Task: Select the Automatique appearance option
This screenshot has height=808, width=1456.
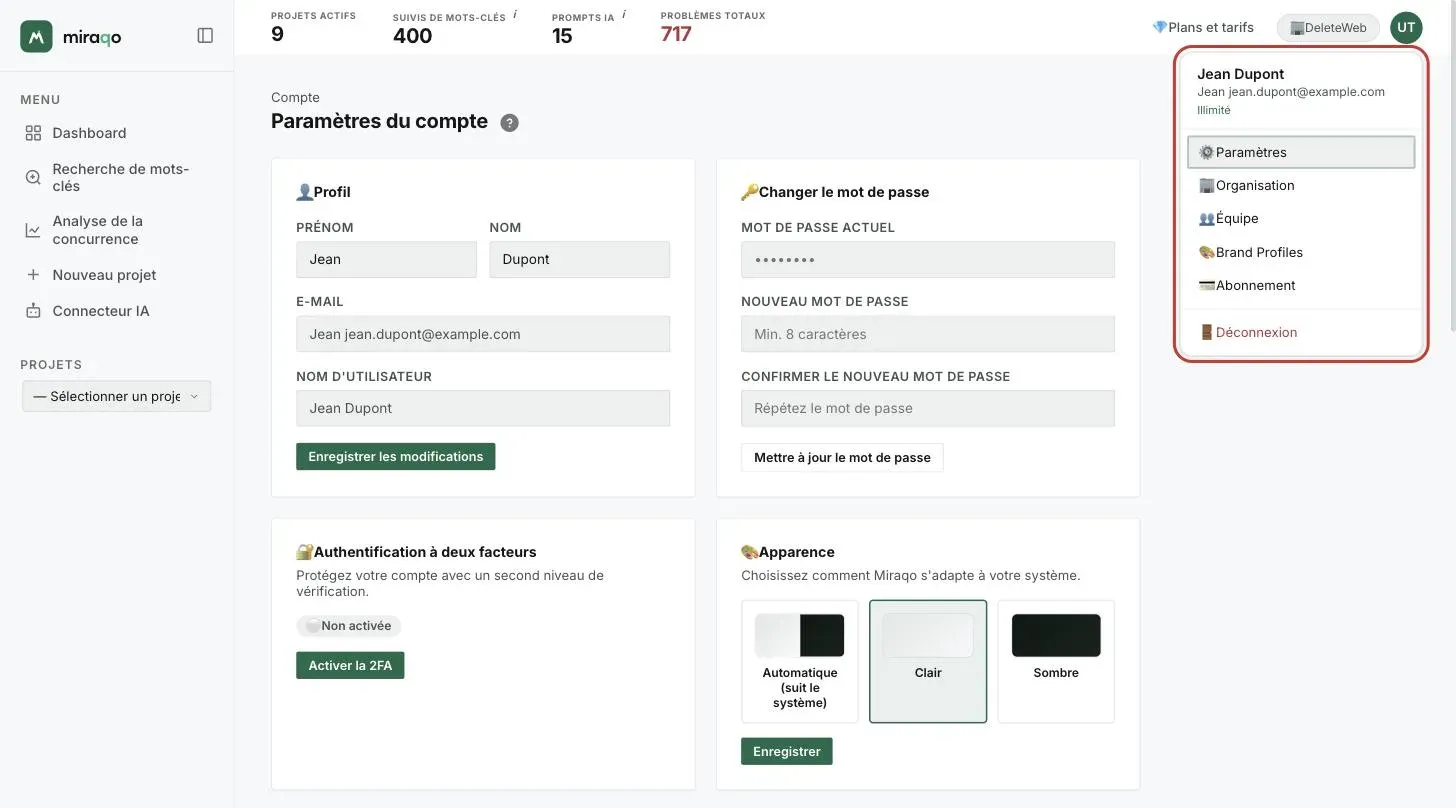Action: coord(800,661)
